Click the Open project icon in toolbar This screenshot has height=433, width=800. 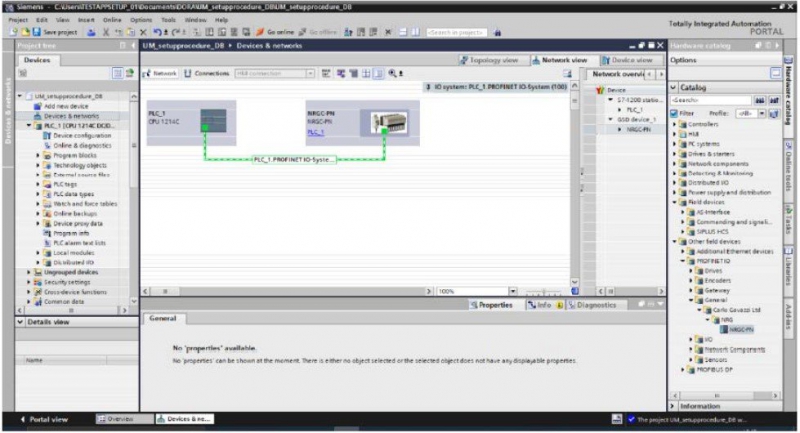click(25, 32)
